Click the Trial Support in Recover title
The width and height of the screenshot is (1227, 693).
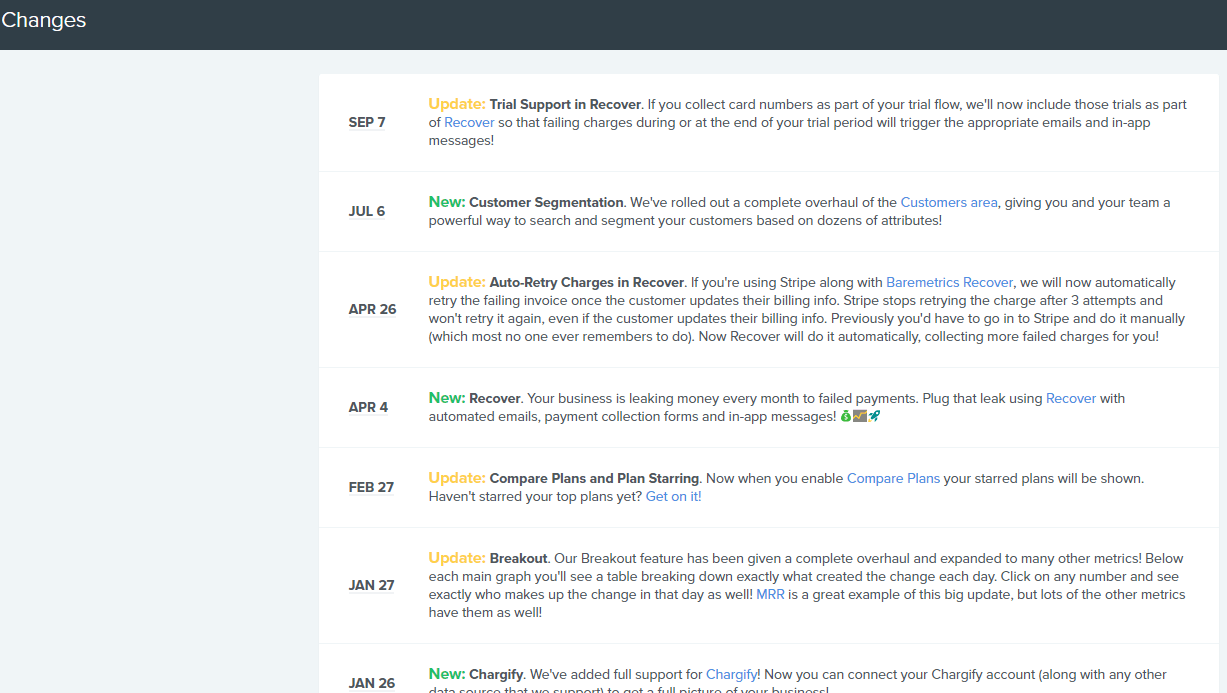[564, 104]
